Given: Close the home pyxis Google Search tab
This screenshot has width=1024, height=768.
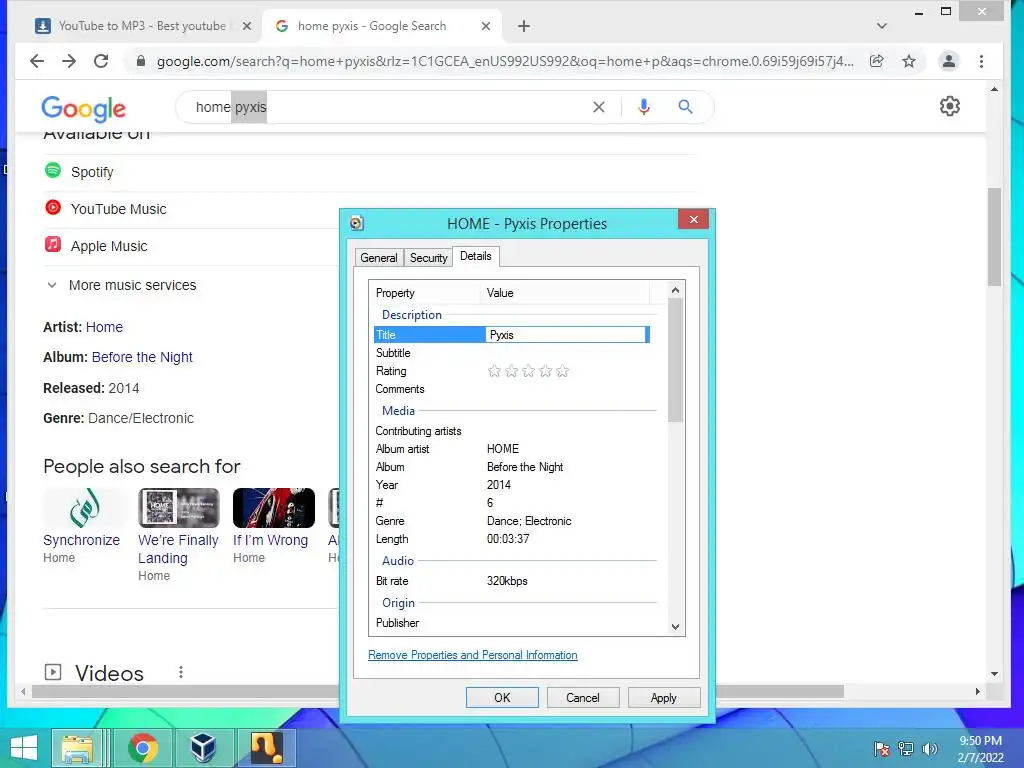Looking at the screenshot, I should (486, 26).
